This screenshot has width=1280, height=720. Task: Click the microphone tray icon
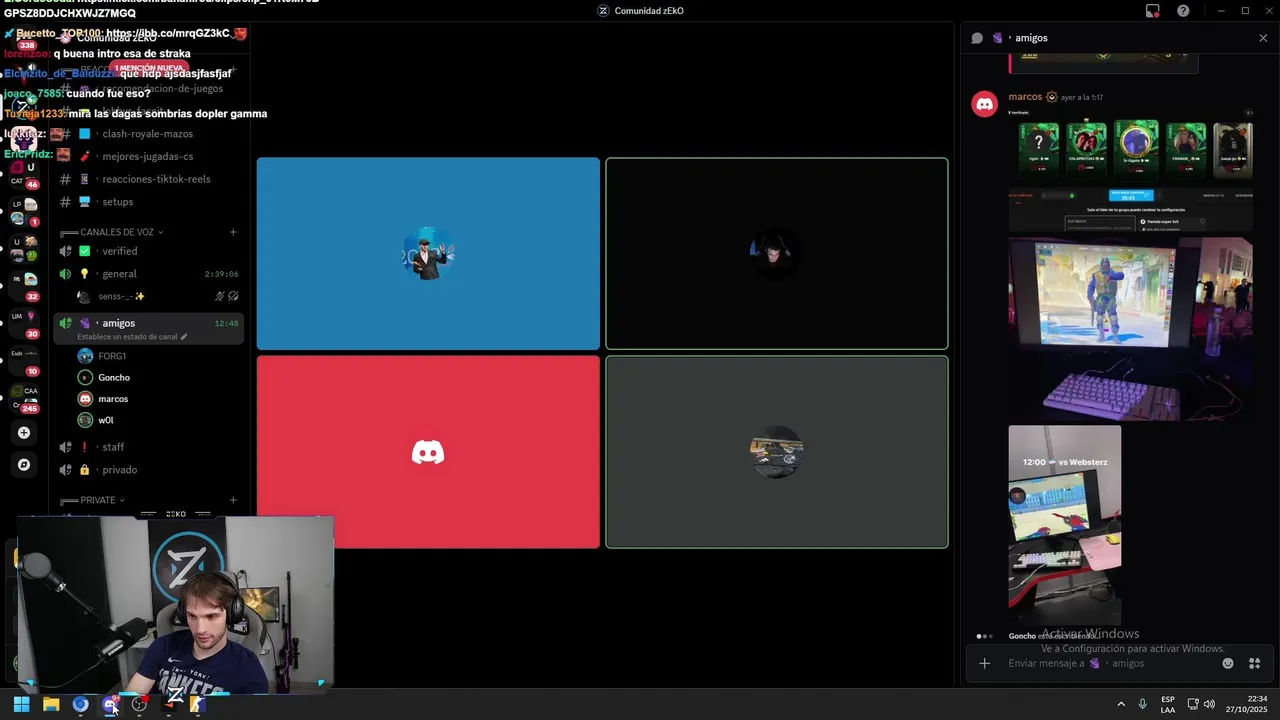click(1143, 704)
